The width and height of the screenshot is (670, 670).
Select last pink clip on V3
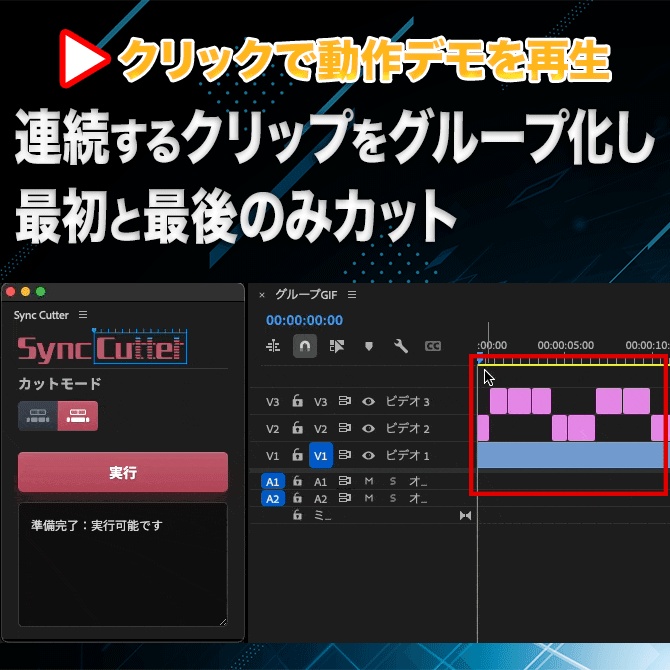pyautogui.click(x=636, y=401)
